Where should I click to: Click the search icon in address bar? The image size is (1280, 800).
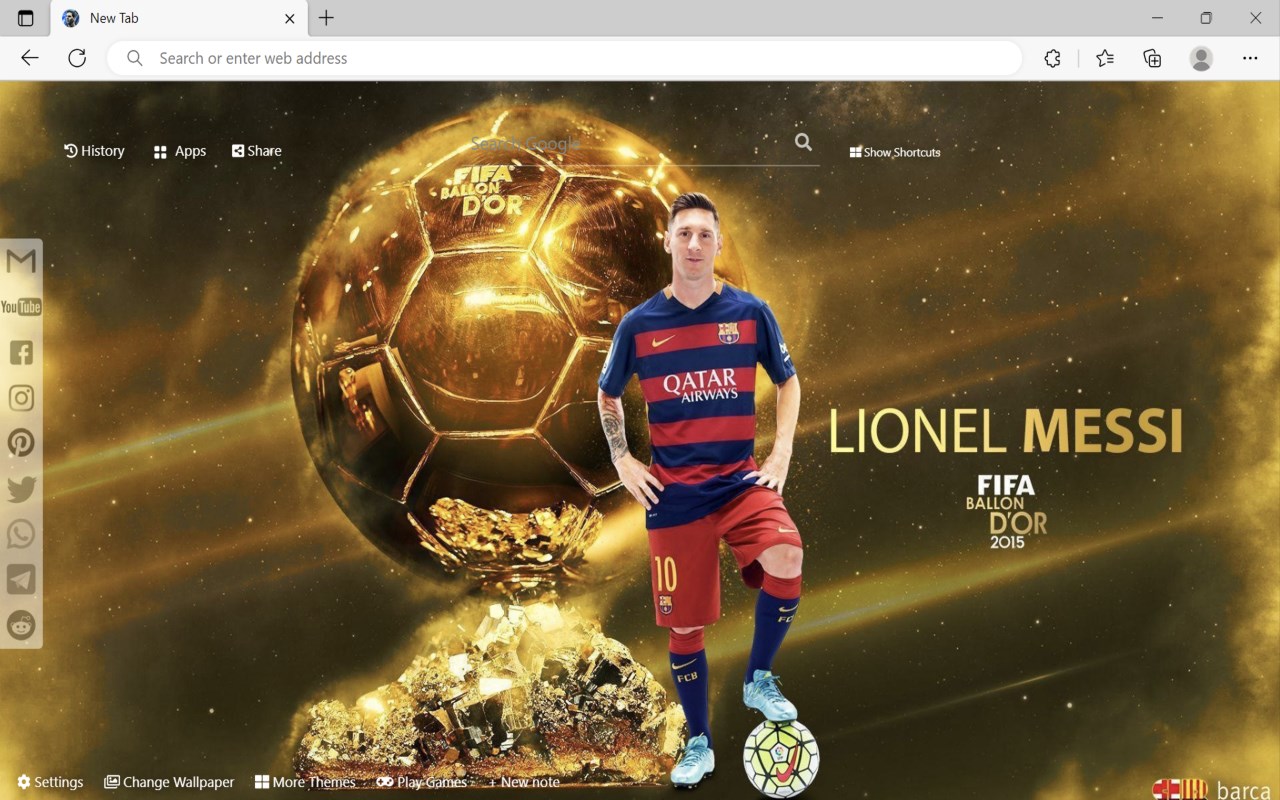click(135, 58)
